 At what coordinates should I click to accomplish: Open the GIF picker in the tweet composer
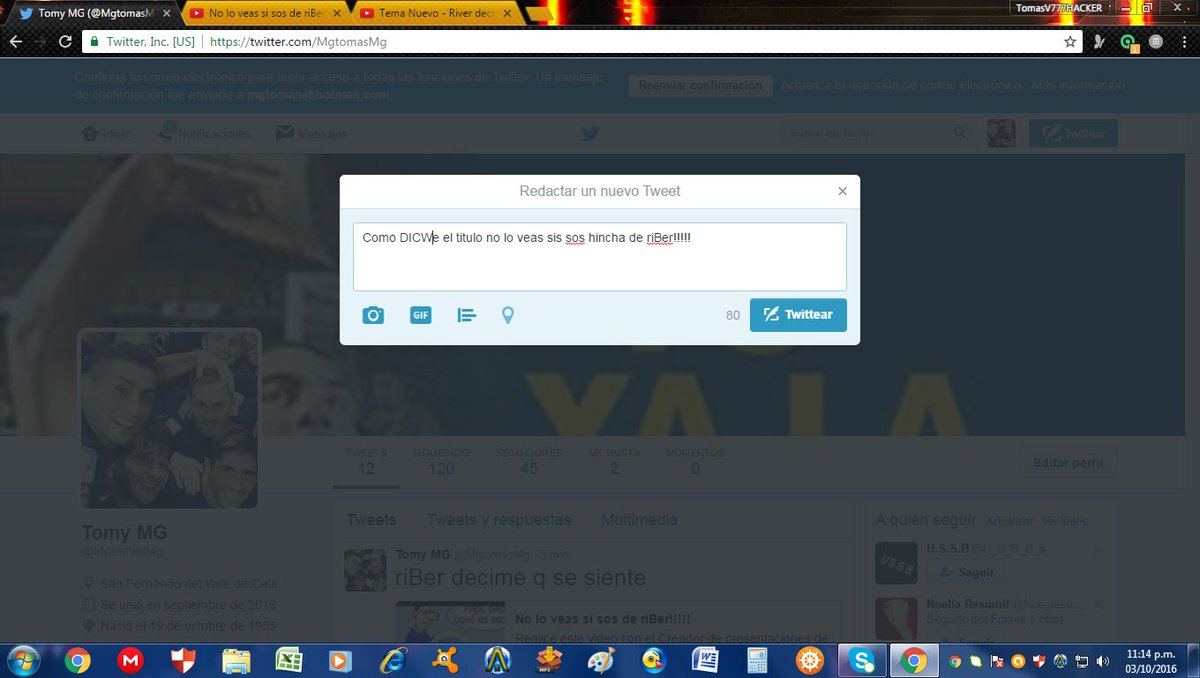pyautogui.click(x=420, y=315)
